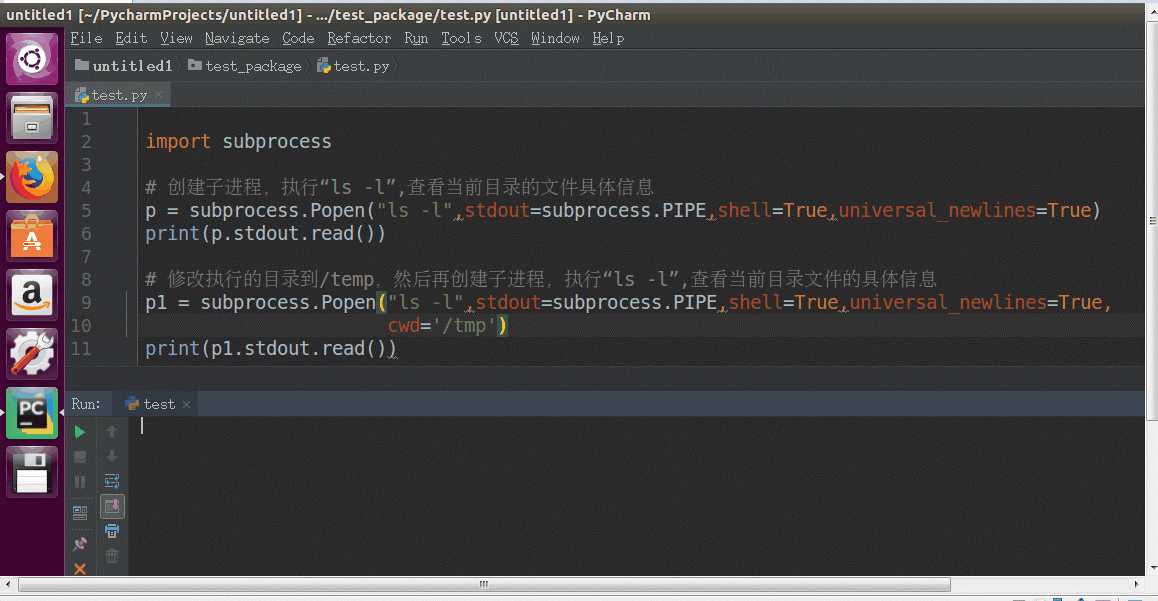Launch Firefox from the launcher

32,177
